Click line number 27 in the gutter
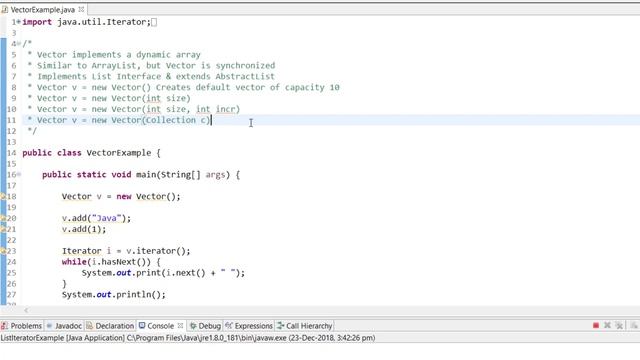 [11, 295]
